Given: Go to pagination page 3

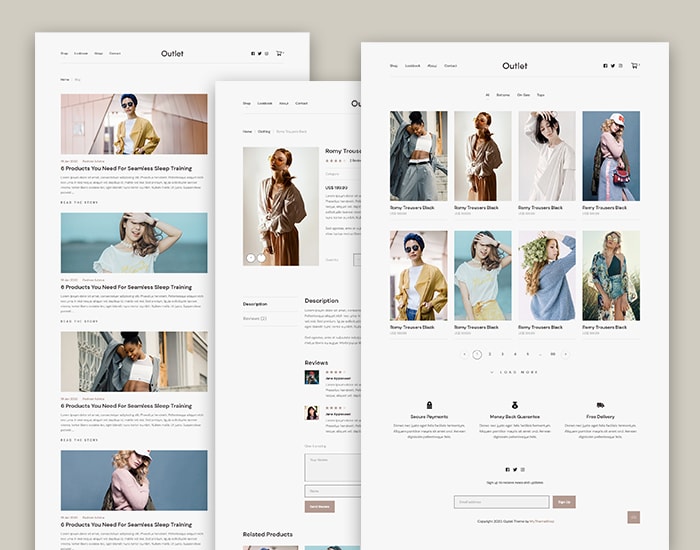Looking at the screenshot, I should pyautogui.click(x=502, y=354).
